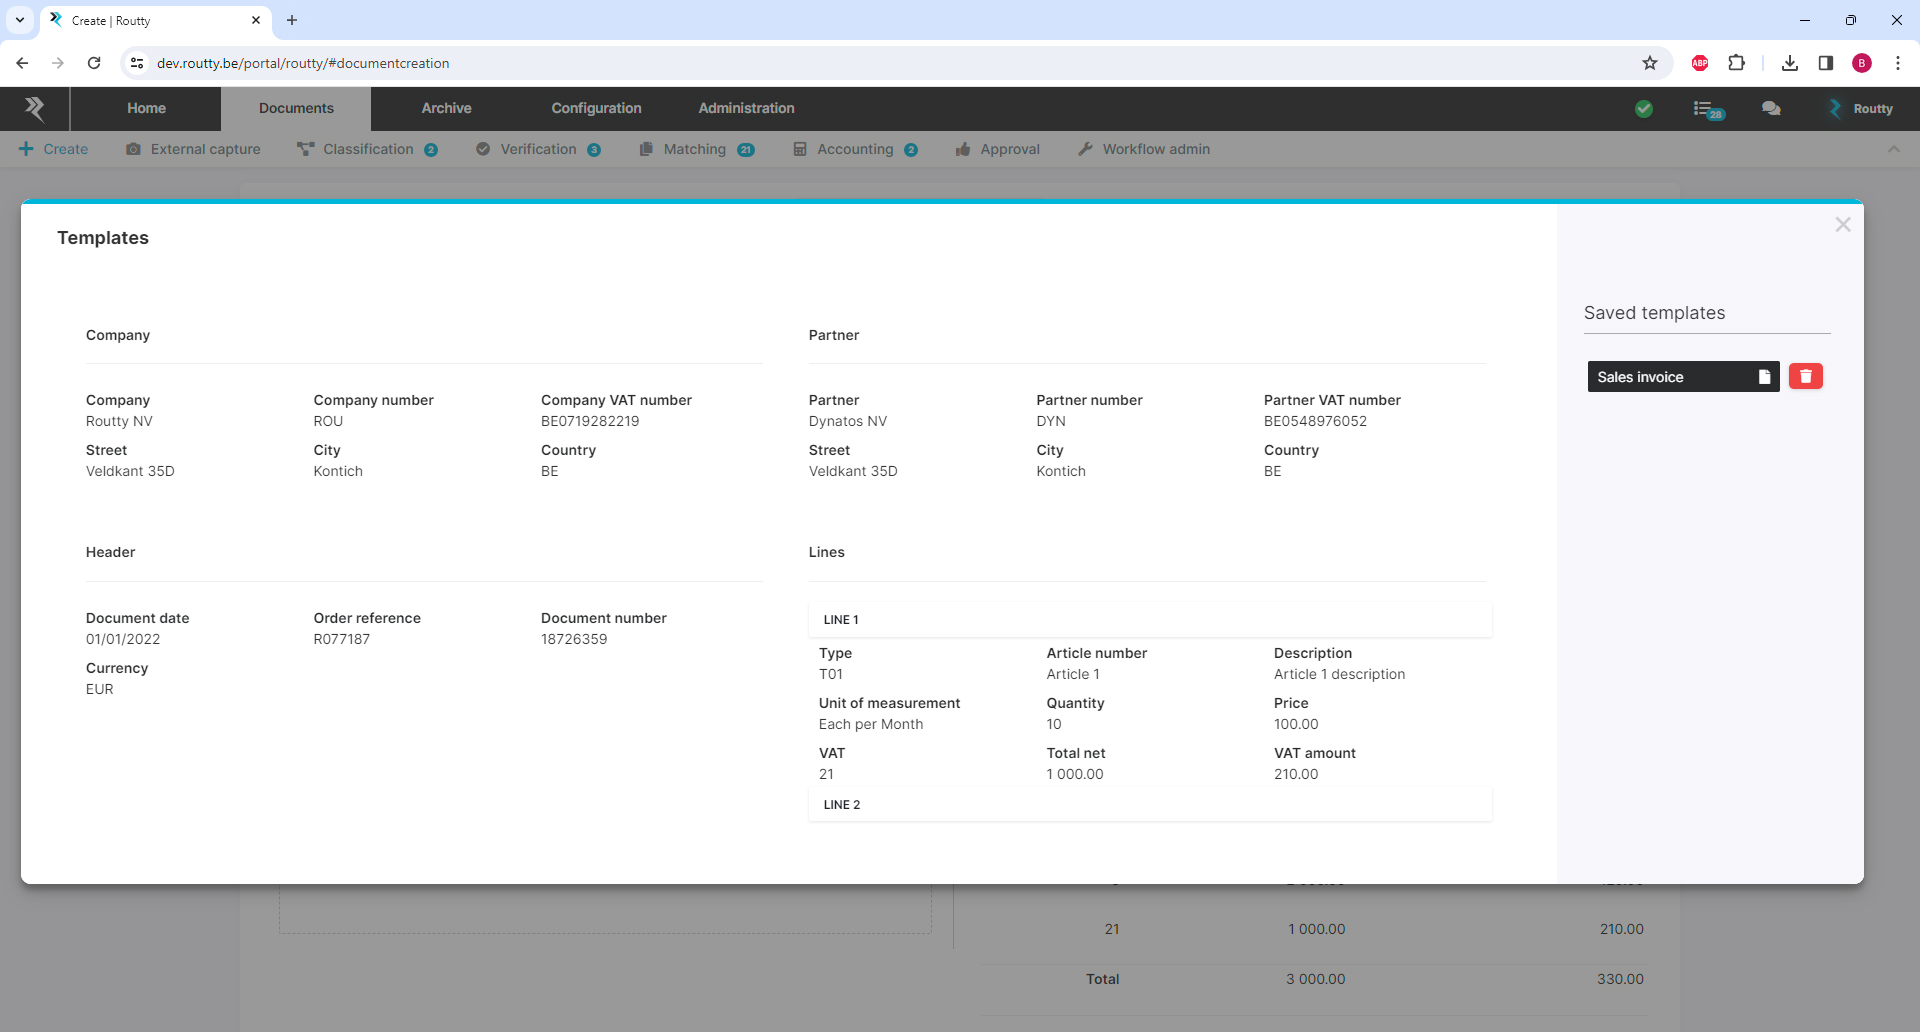Image resolution: width=1920 pixels, height=1032 pixels.
Task: Open the task list icon with badge 28
Action: click(1706, 109)
